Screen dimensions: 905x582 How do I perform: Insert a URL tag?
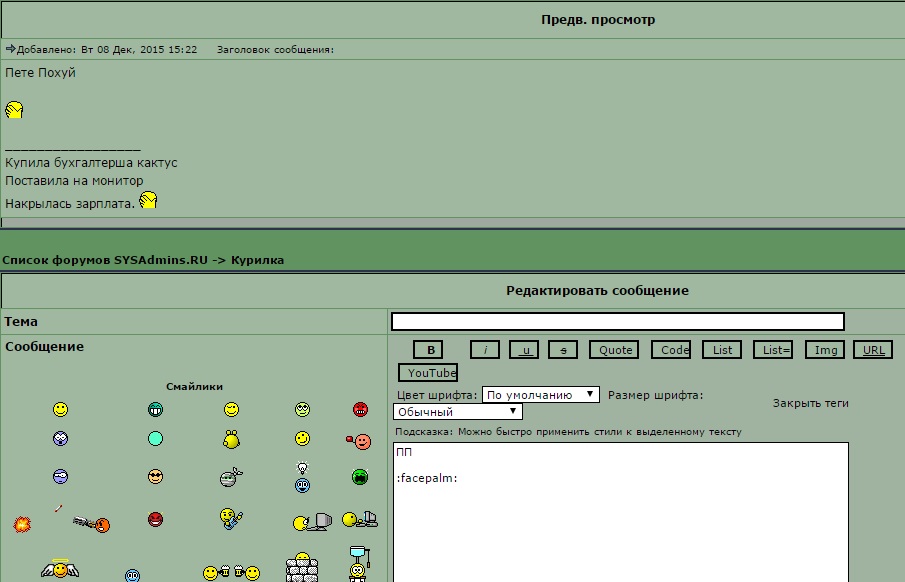[873, 350]
